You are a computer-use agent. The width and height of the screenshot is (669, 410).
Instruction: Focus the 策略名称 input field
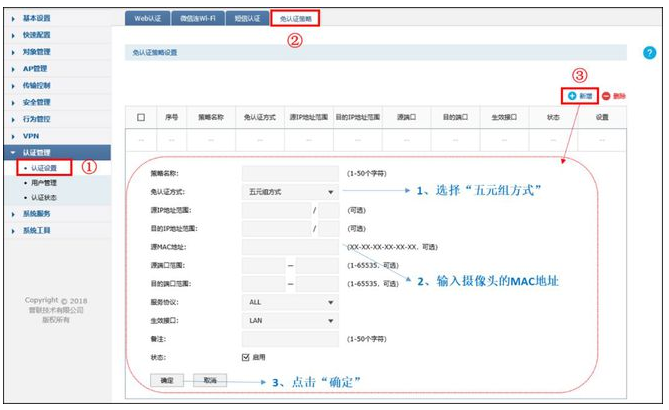(290, 174)
